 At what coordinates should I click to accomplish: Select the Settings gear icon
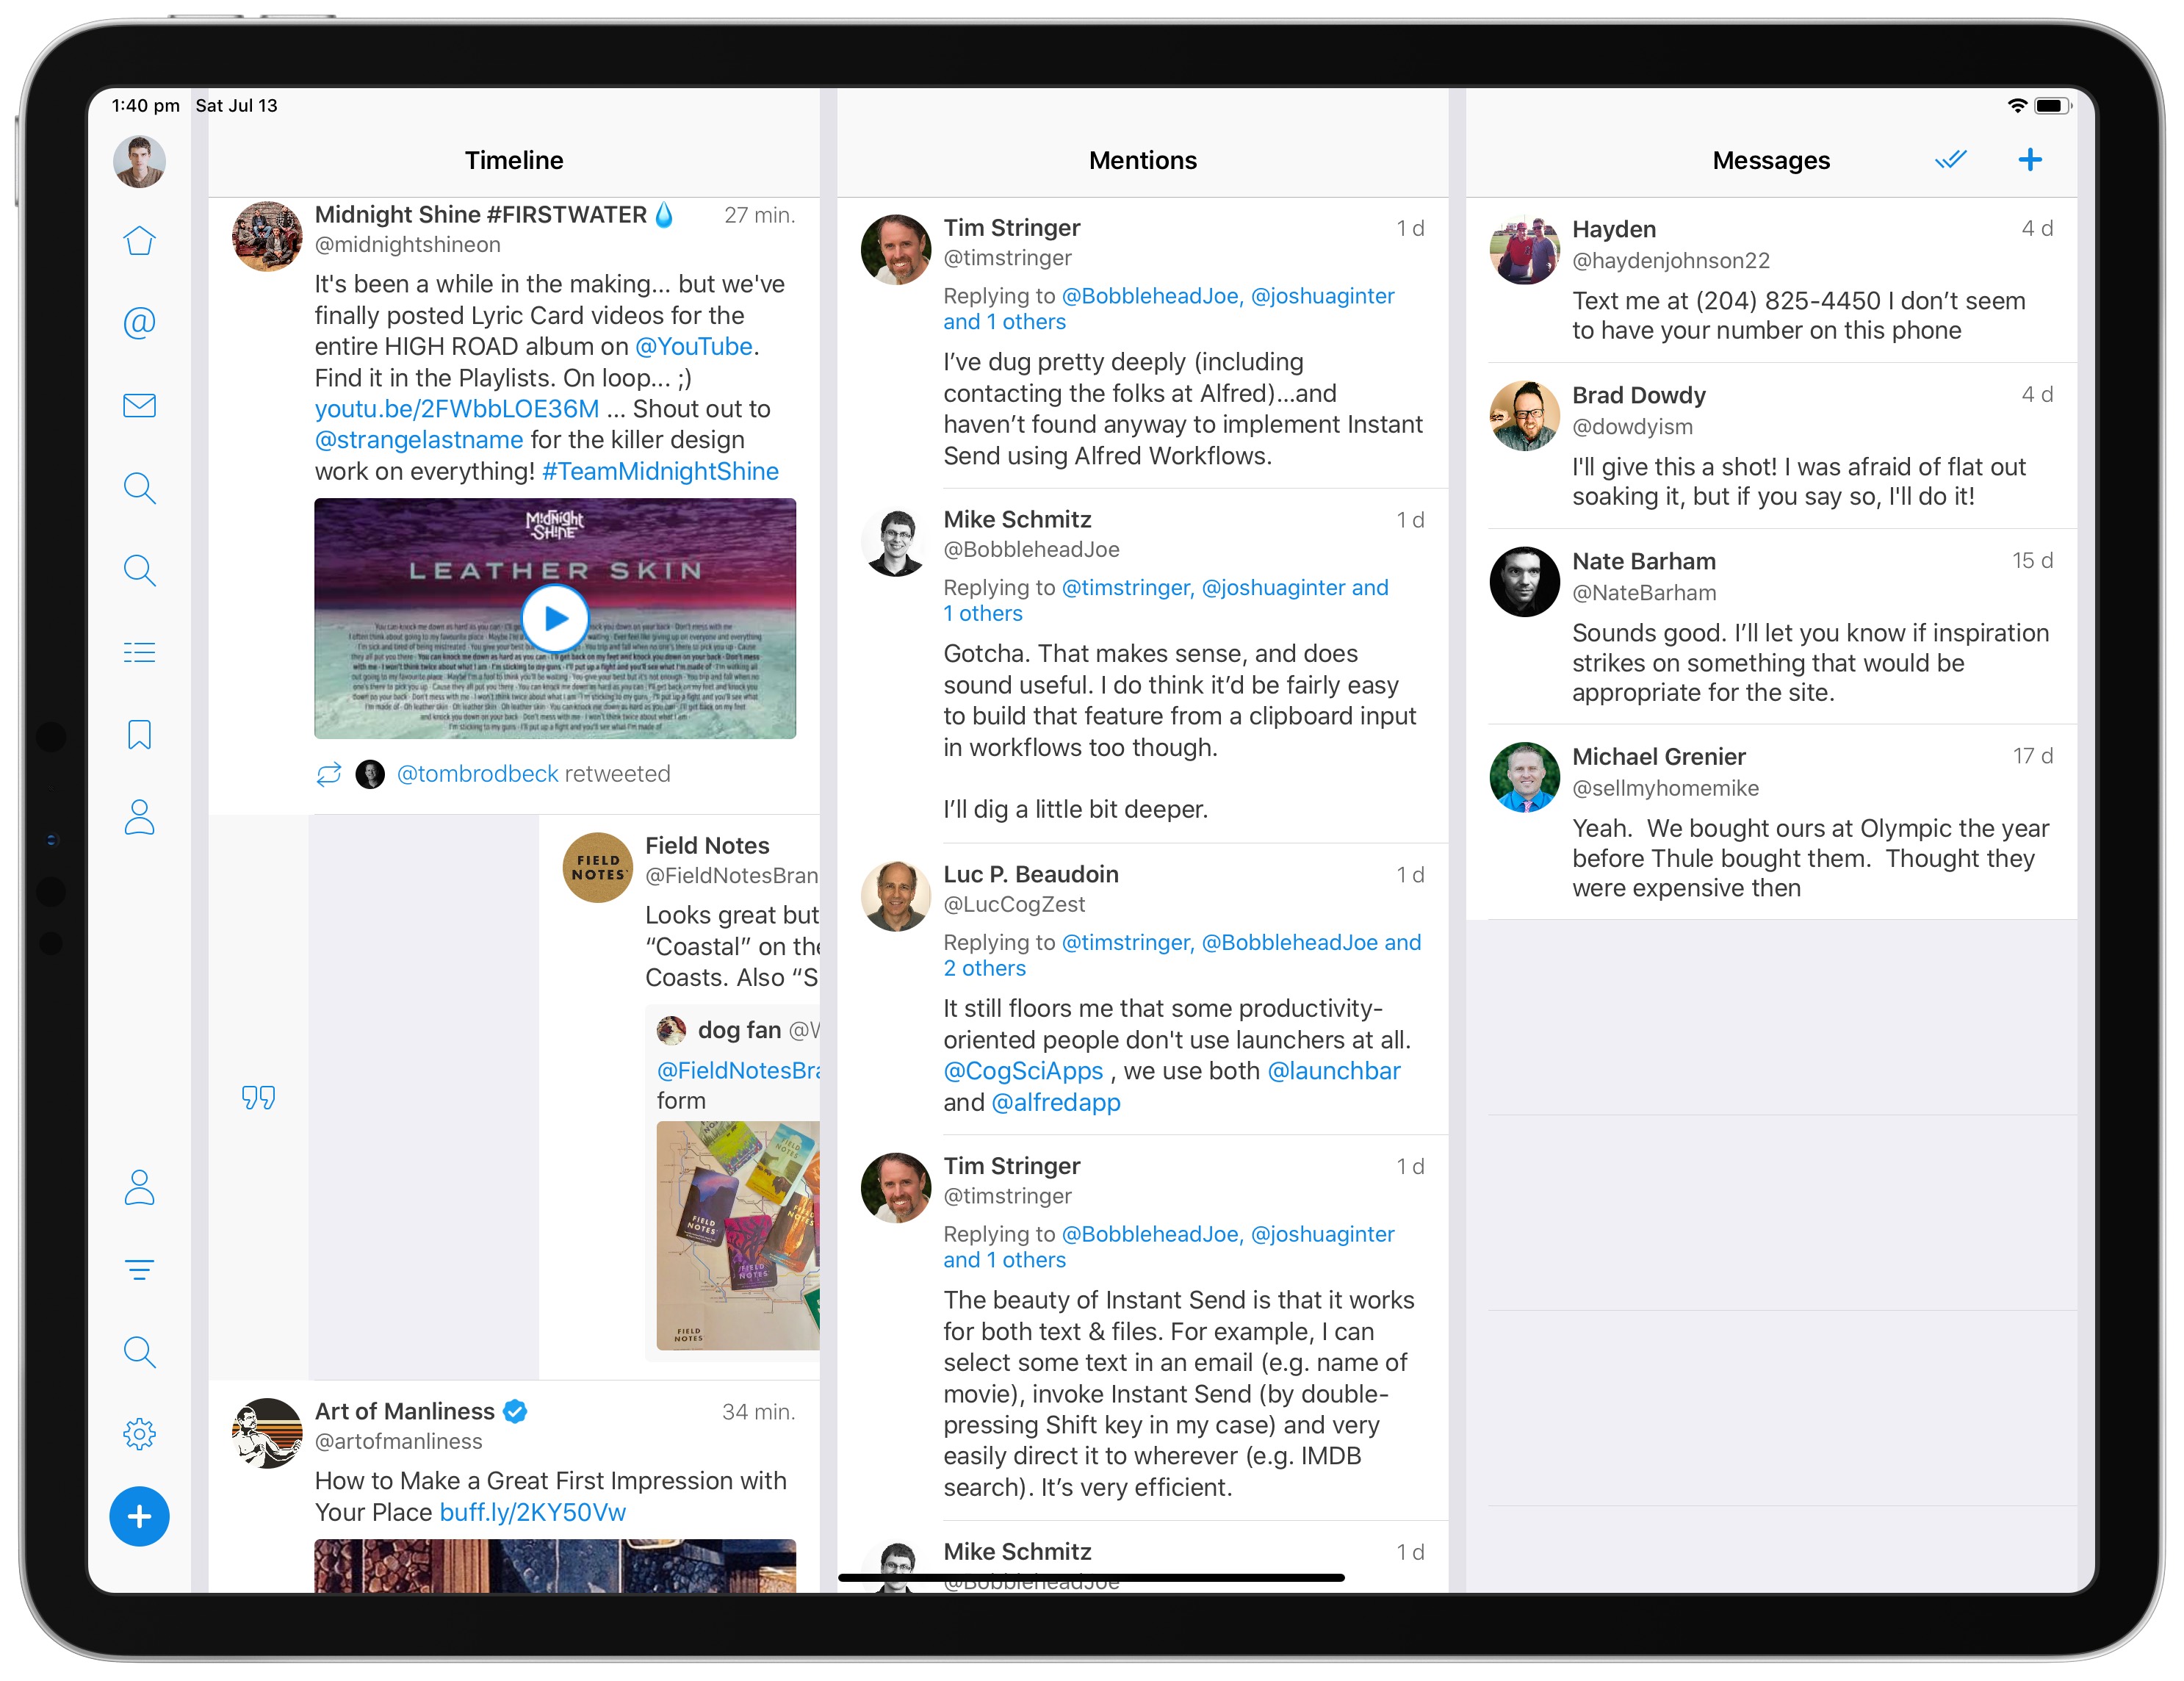point(141,1430)
